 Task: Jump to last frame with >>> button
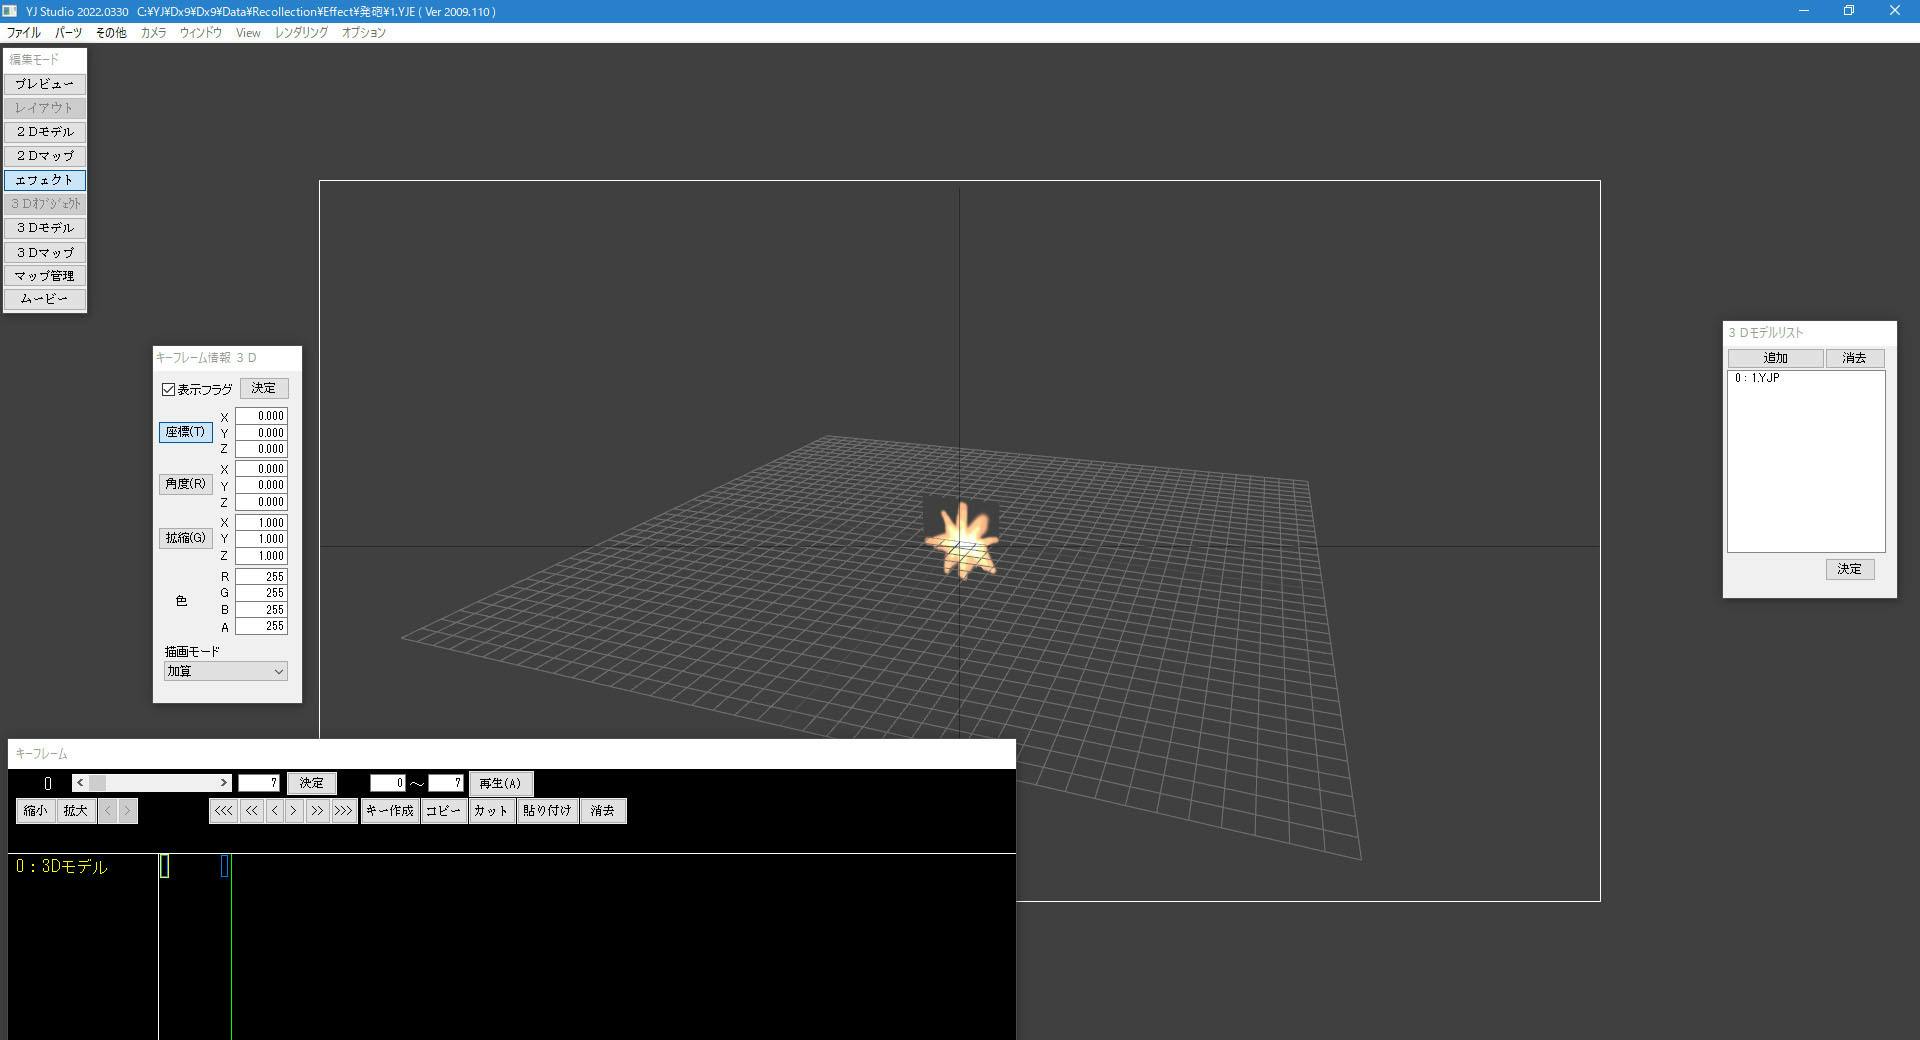343,811
